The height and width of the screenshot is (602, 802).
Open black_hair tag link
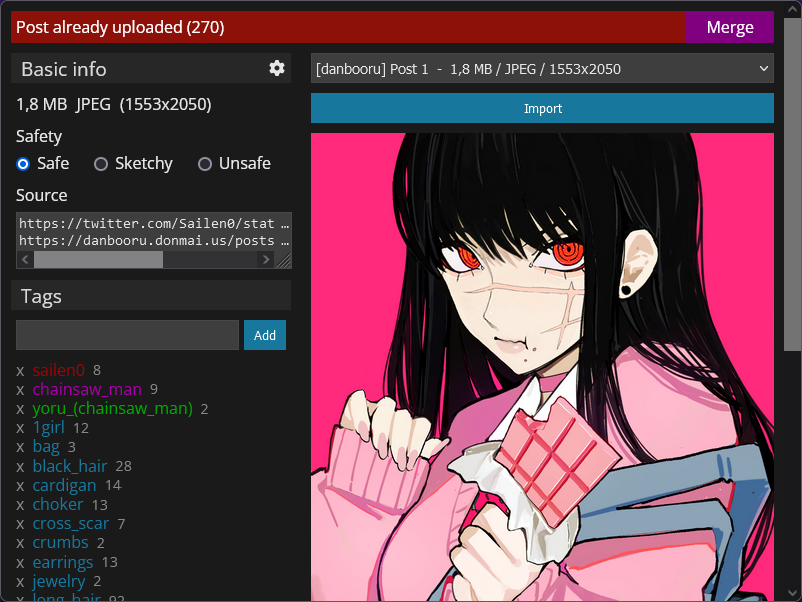70,466
